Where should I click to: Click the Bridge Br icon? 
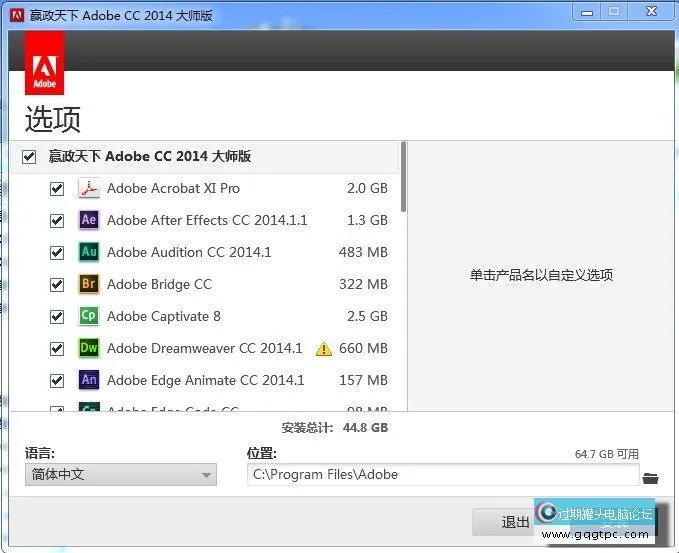point(89,284)
